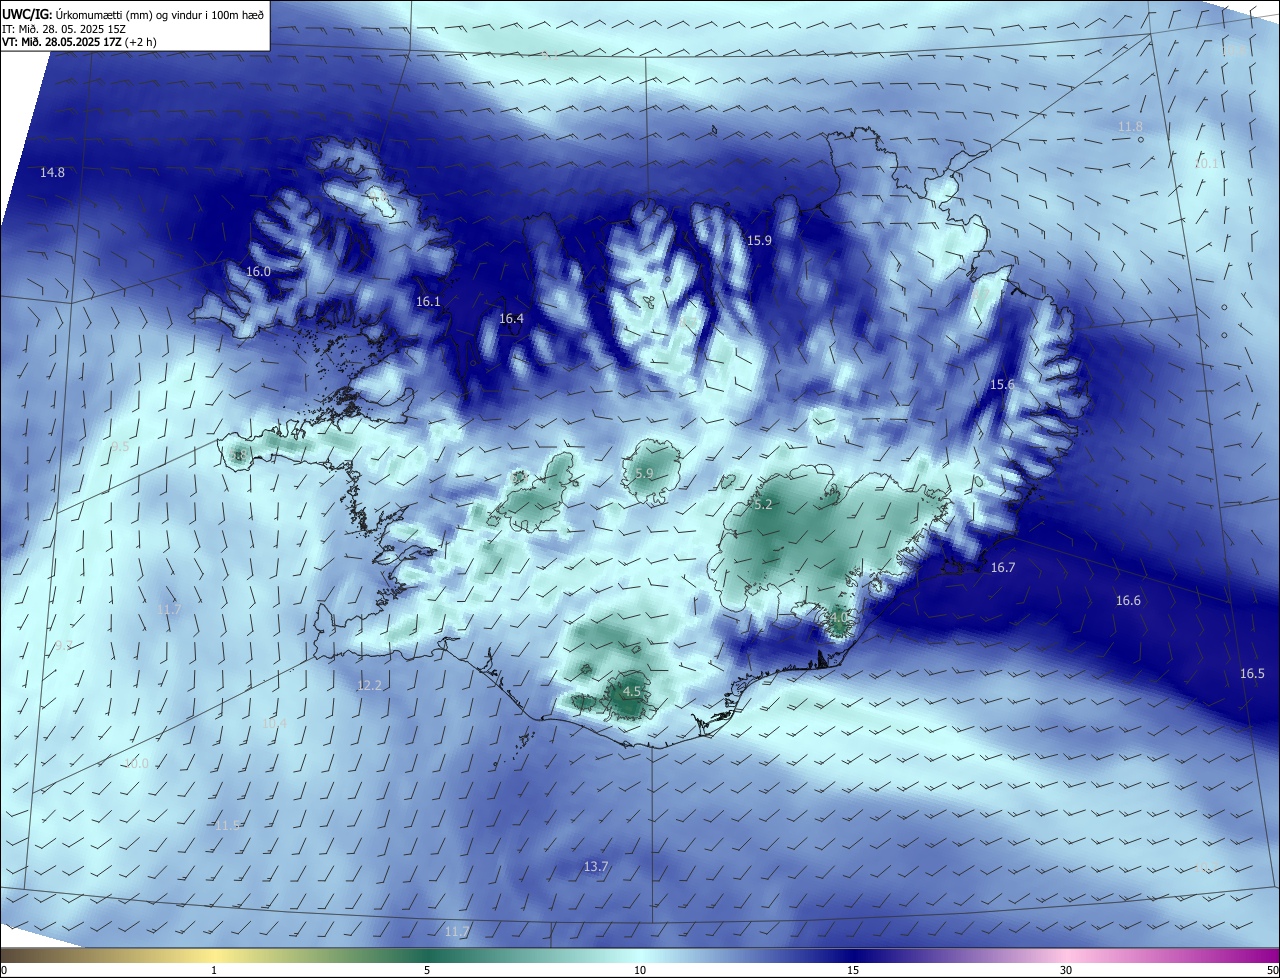Click the 16.7 value off the coast
1280x978 pixels.
(1003, 568)
